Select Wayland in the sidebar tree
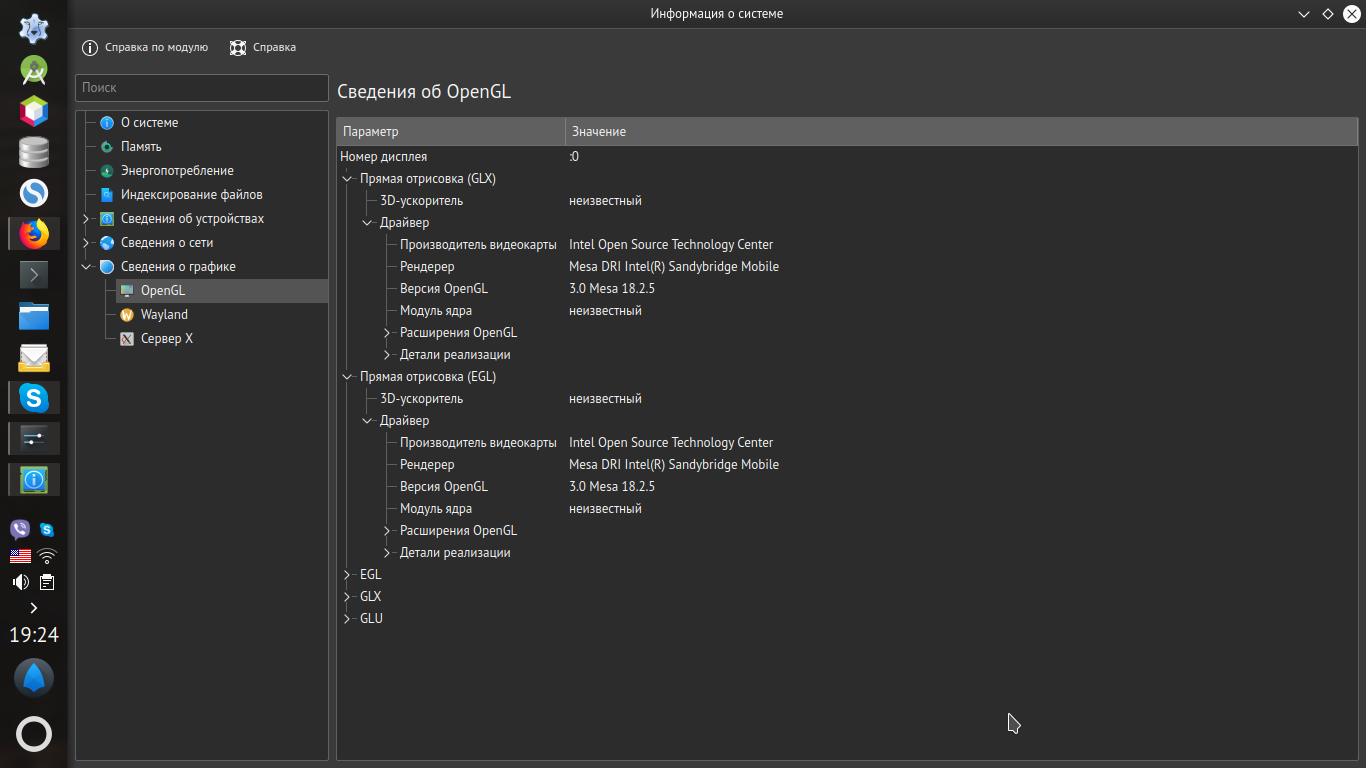This screenshot has width=1366, height=768. [x=164, y=315]
